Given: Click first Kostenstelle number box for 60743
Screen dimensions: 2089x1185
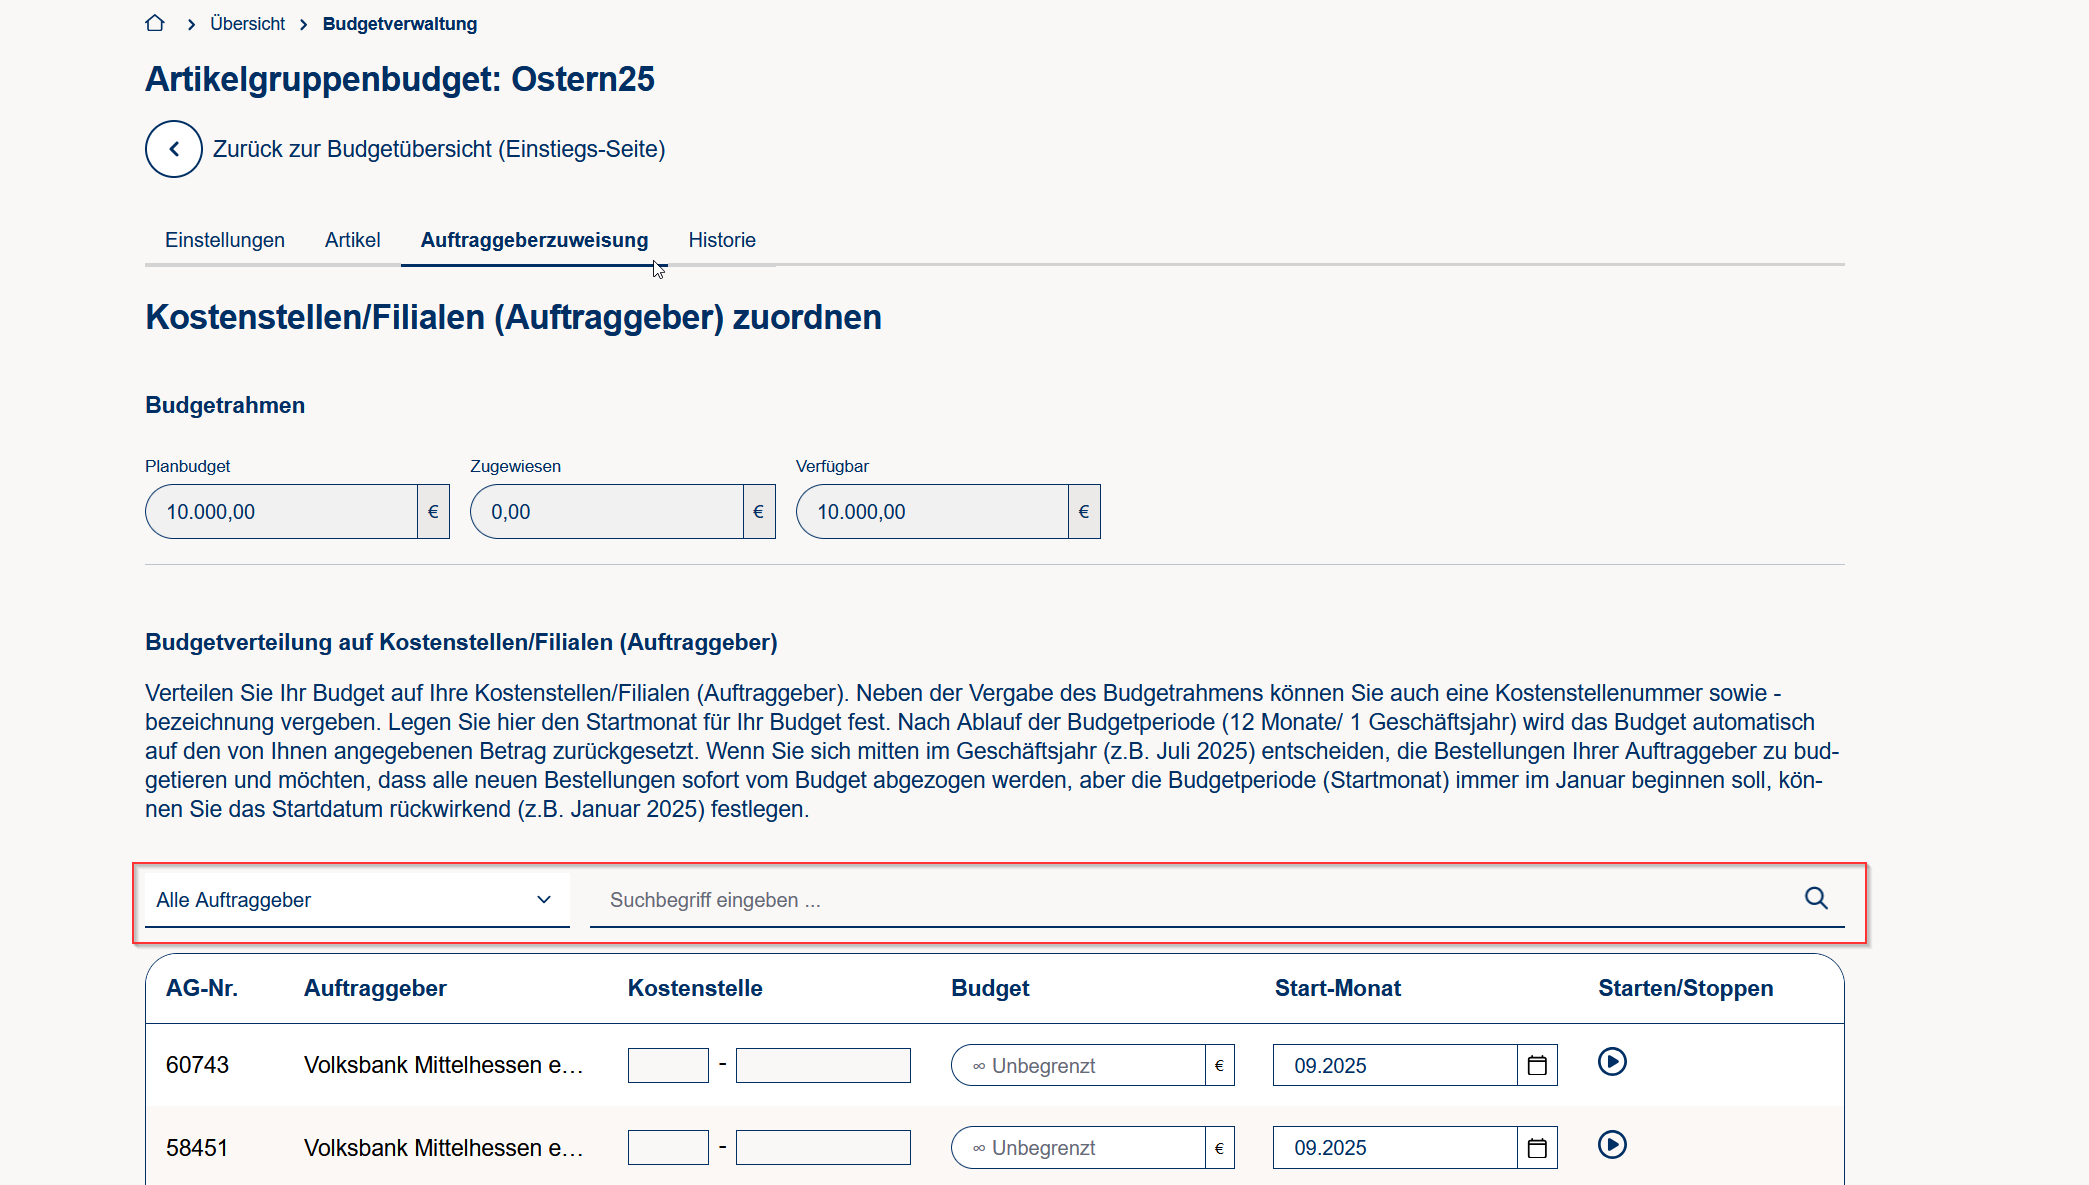Looking at the screenshot, I should click(668, 1066).
